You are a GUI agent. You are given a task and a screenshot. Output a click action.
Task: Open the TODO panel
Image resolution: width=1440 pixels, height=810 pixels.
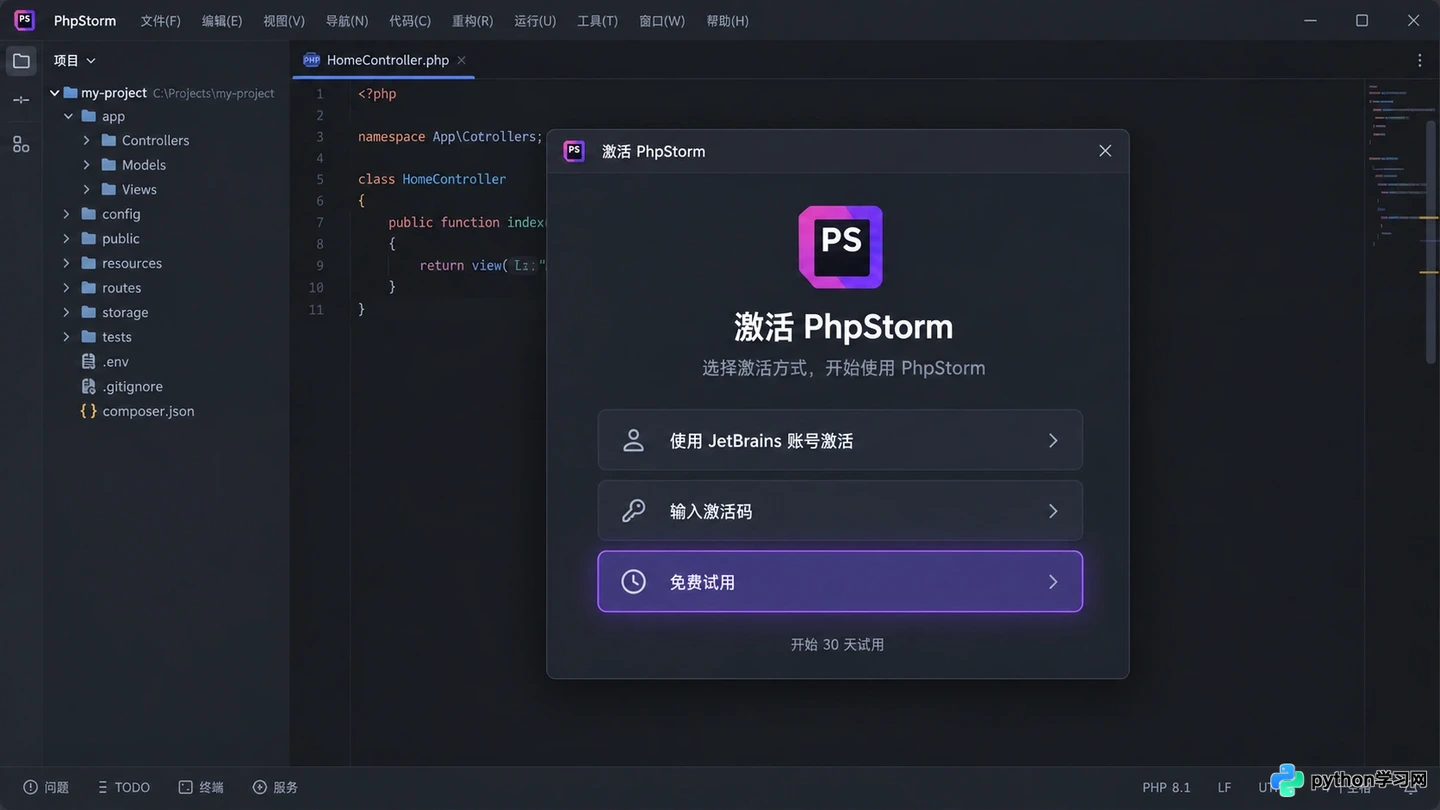pos(123,787)
